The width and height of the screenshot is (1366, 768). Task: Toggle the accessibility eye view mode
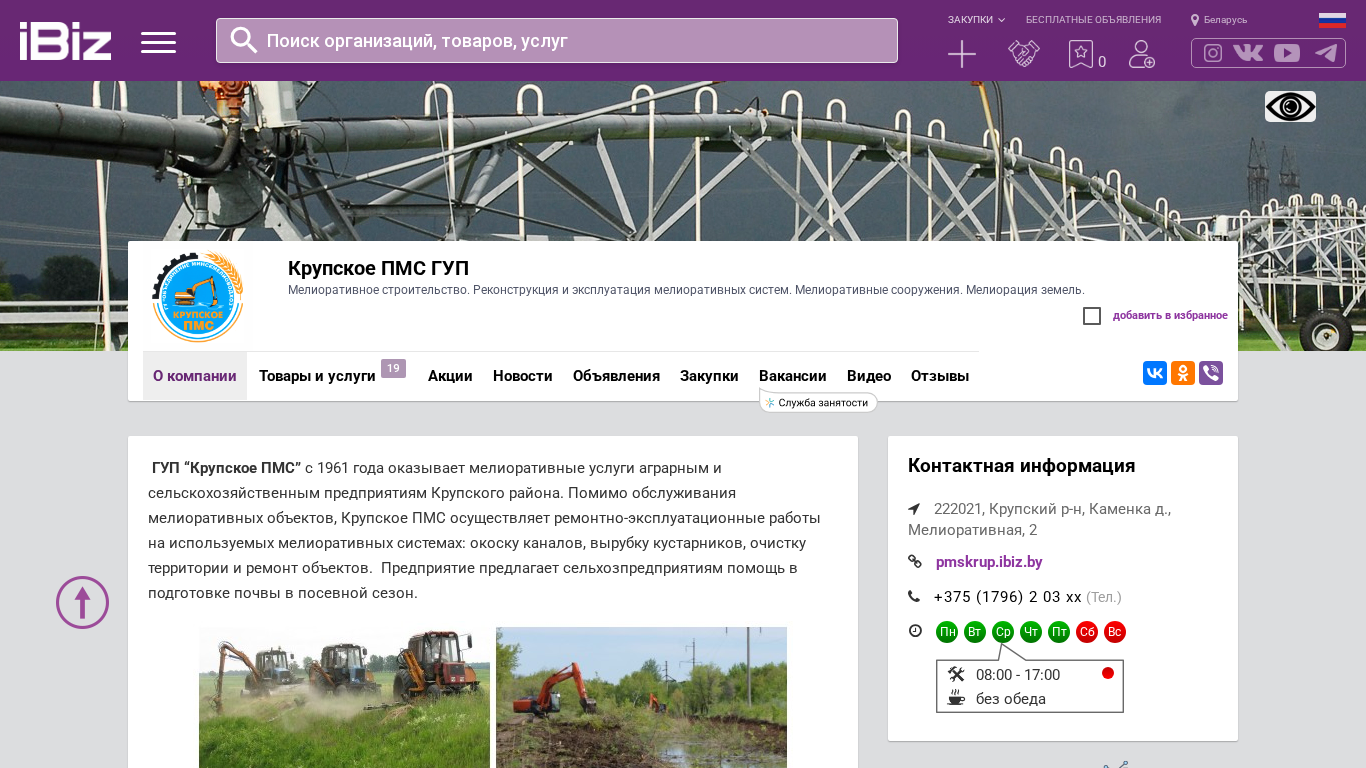(x=1290, y=106)
